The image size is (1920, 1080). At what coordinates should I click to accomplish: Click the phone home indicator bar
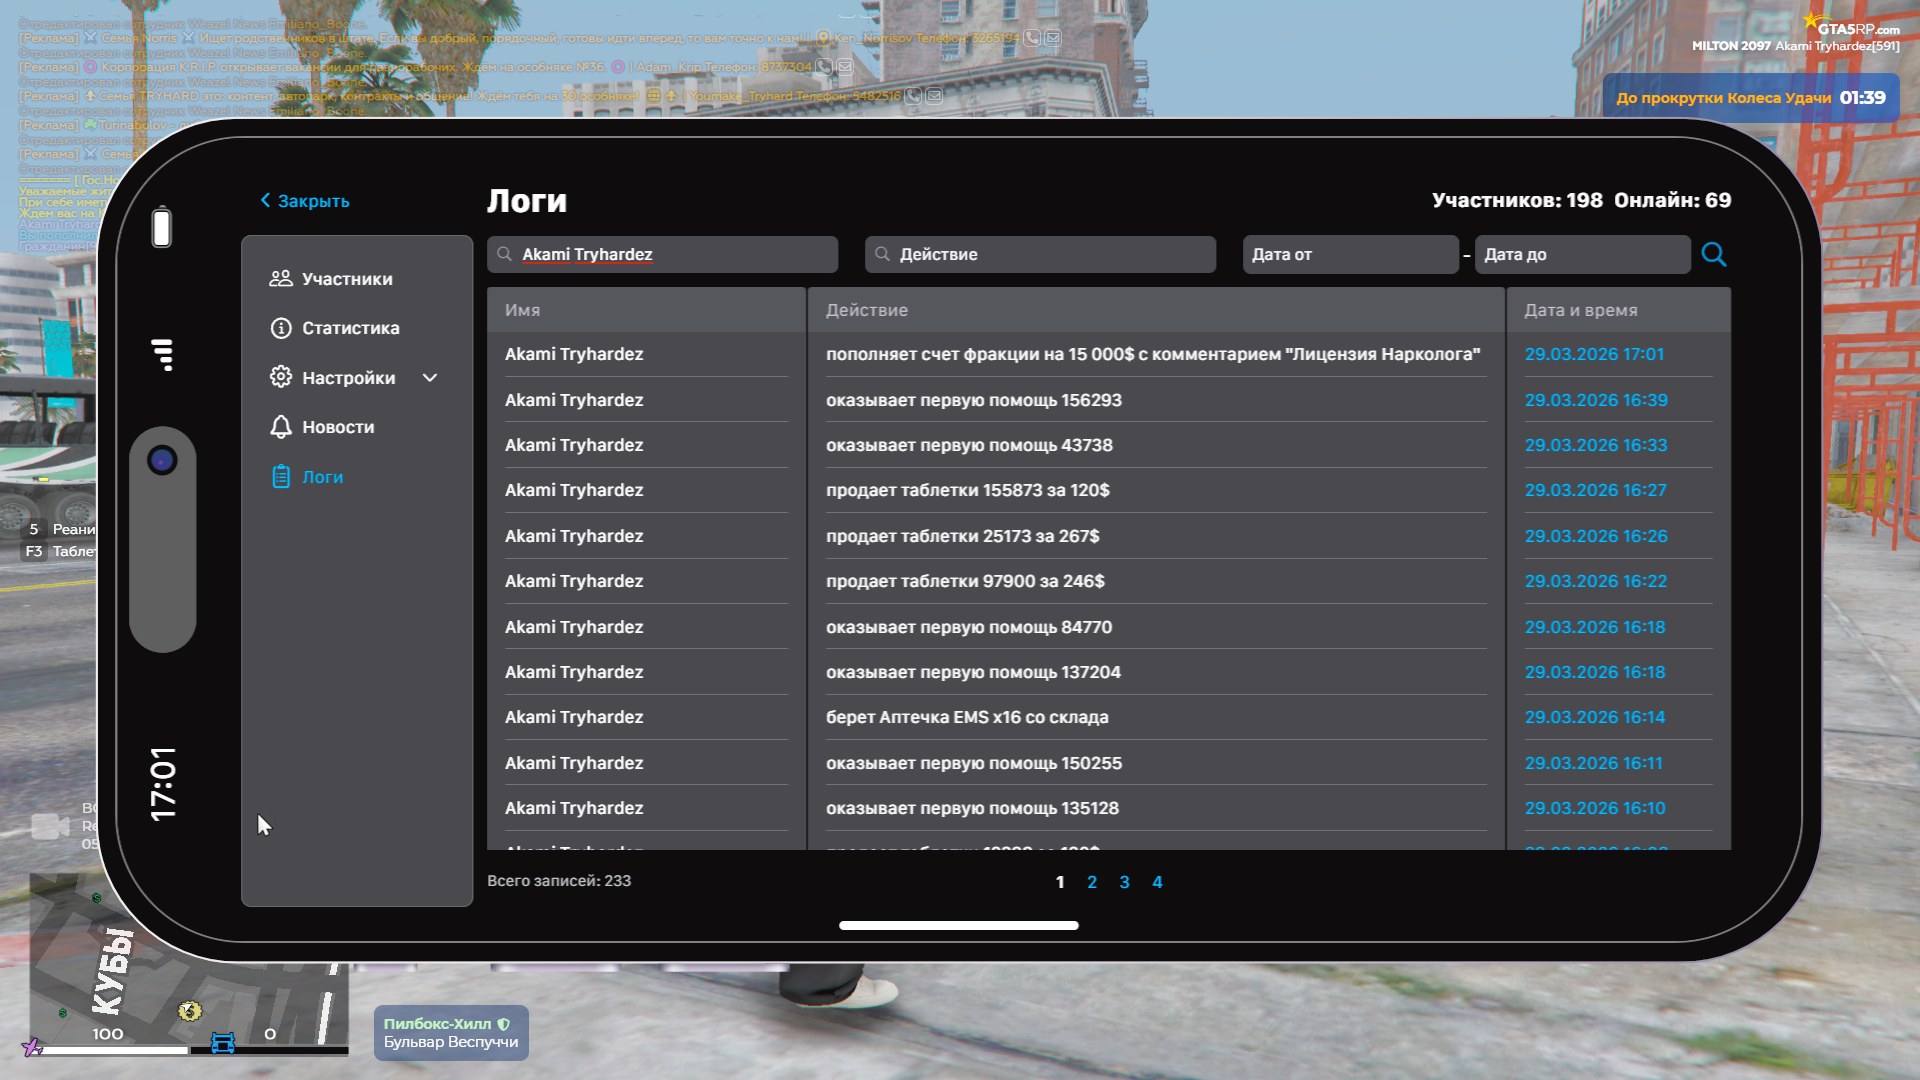(958, 925)
